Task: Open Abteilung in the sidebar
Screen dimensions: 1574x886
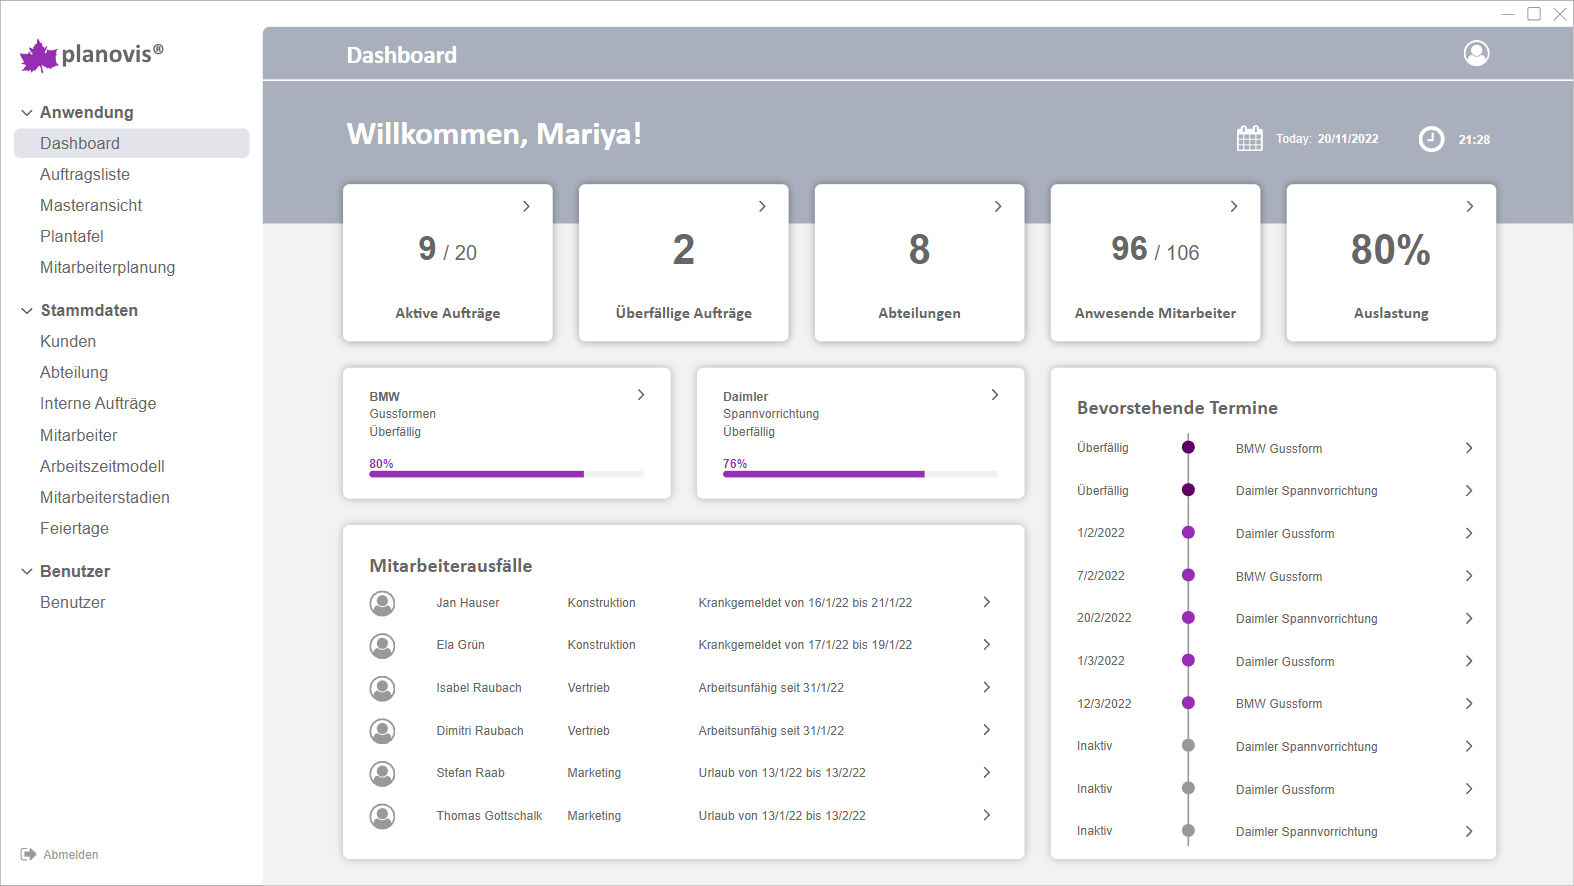Action: 74,372
